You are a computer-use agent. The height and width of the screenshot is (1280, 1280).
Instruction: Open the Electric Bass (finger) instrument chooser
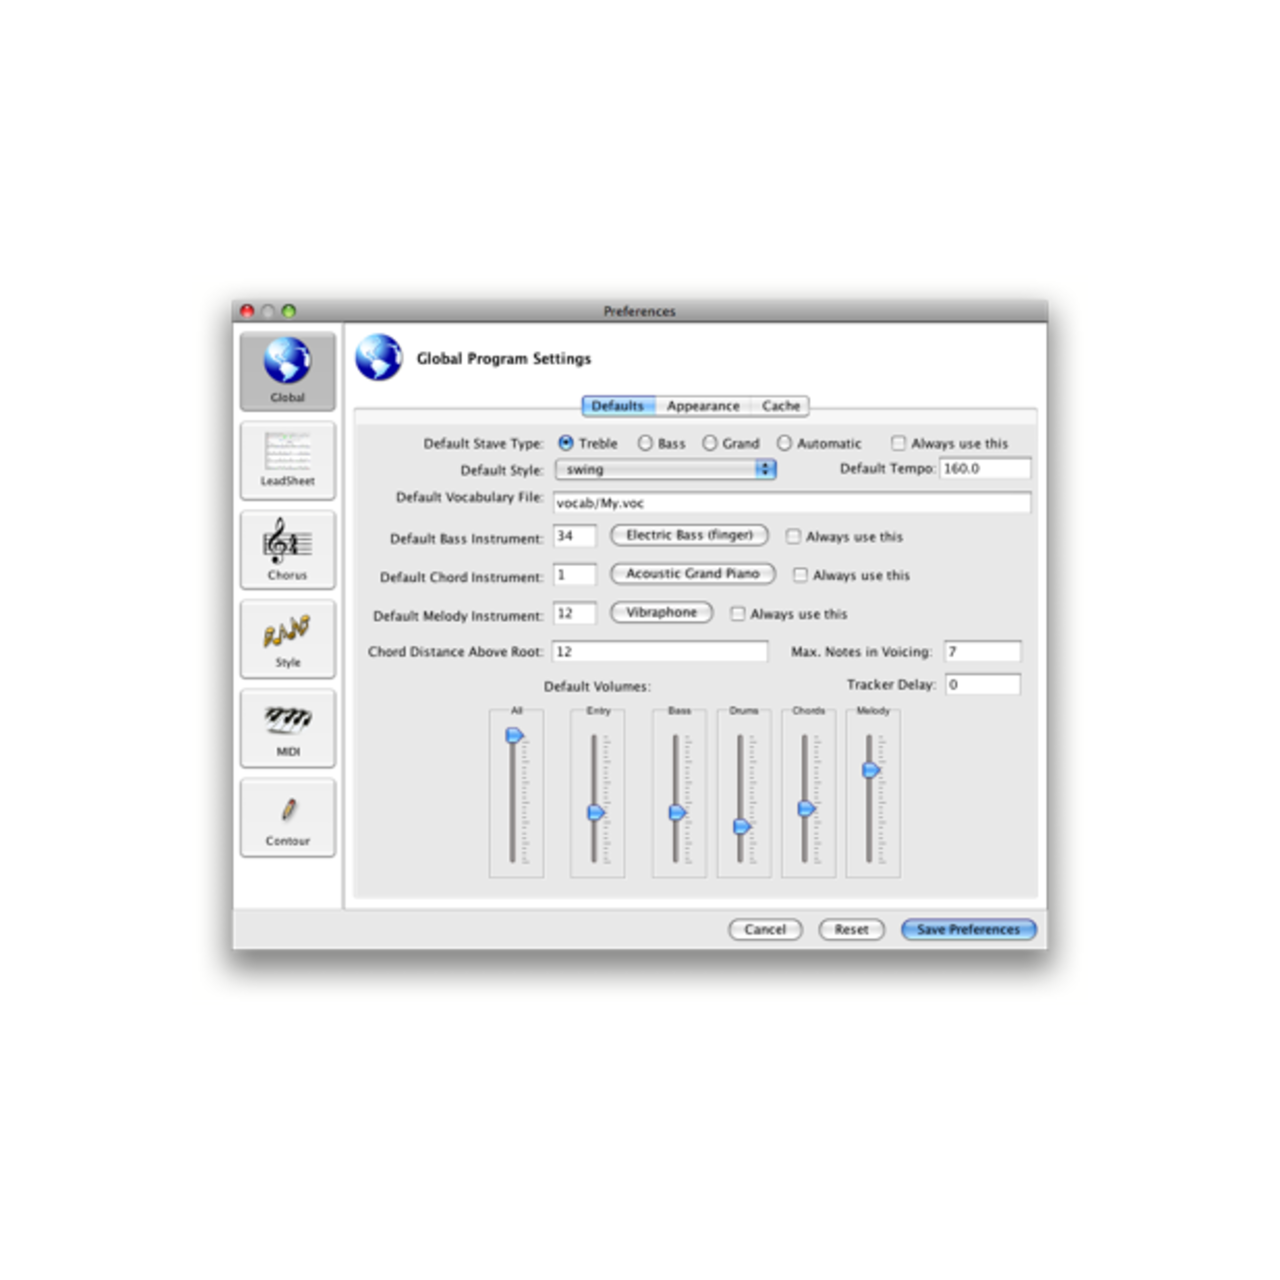(x=689, y=536)
